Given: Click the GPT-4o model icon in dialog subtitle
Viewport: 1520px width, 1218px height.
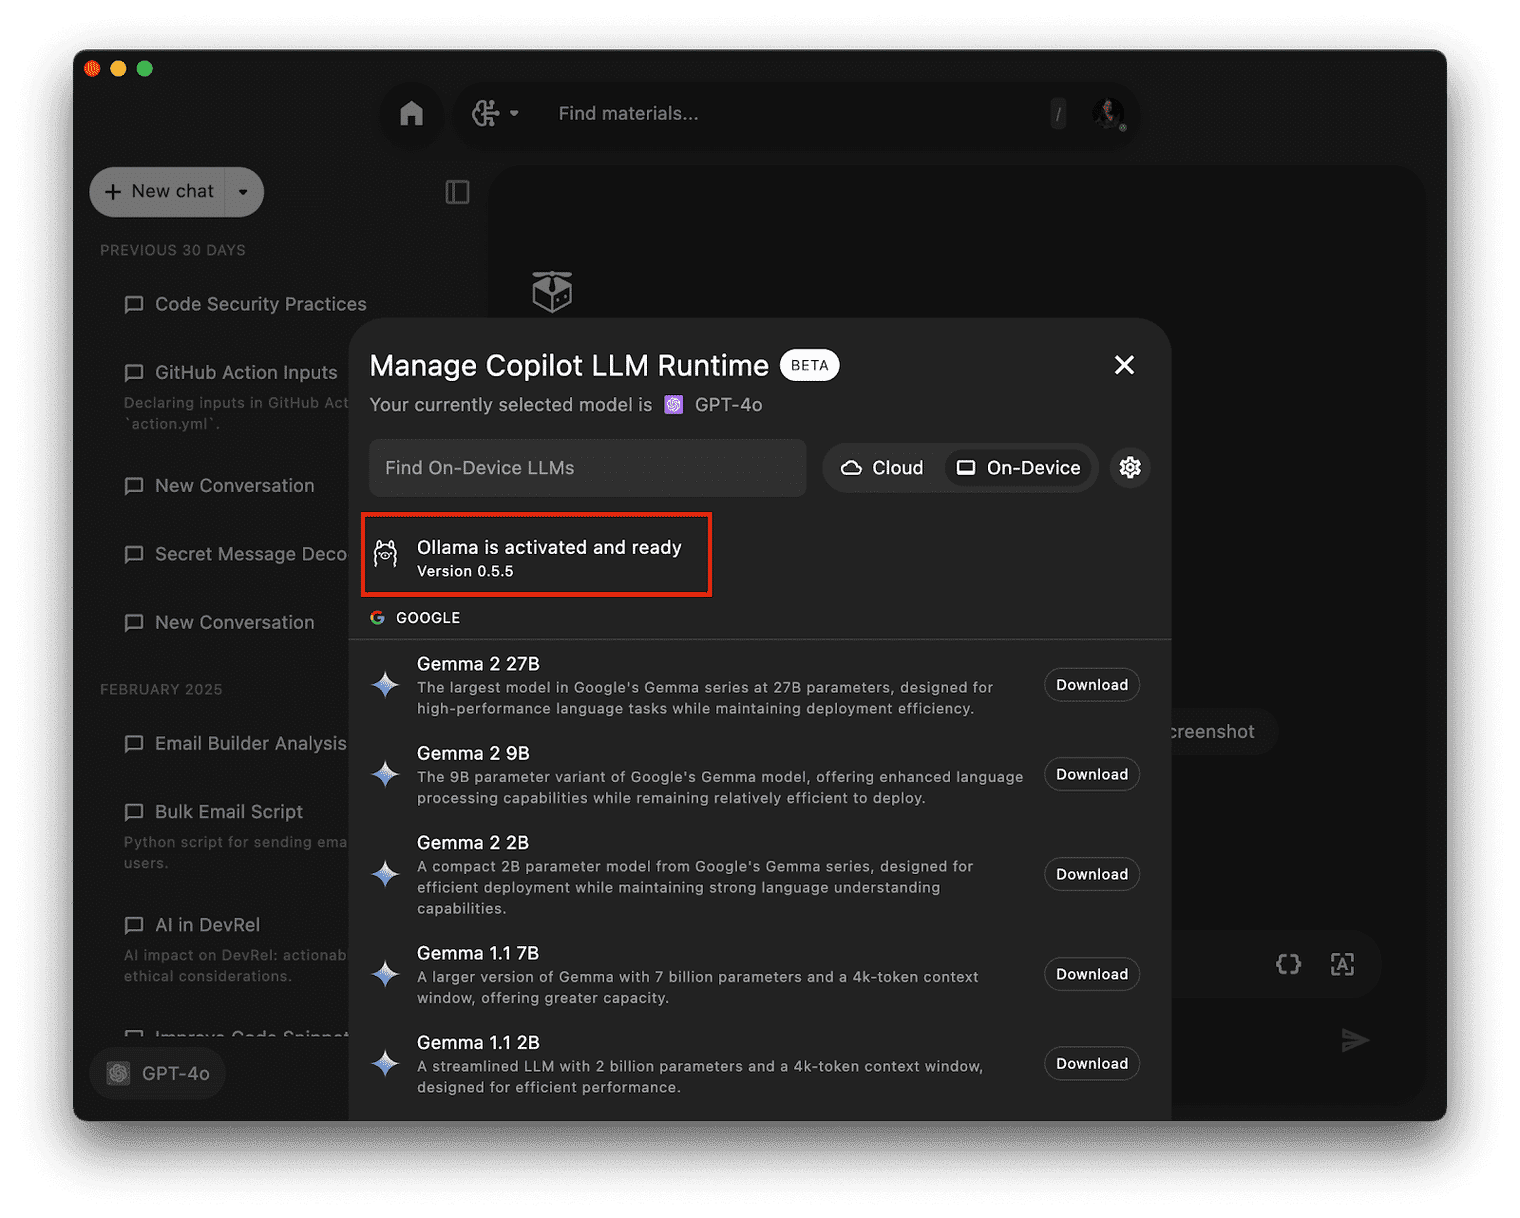Looking at the screenshot, I should (x=674, y=405).
